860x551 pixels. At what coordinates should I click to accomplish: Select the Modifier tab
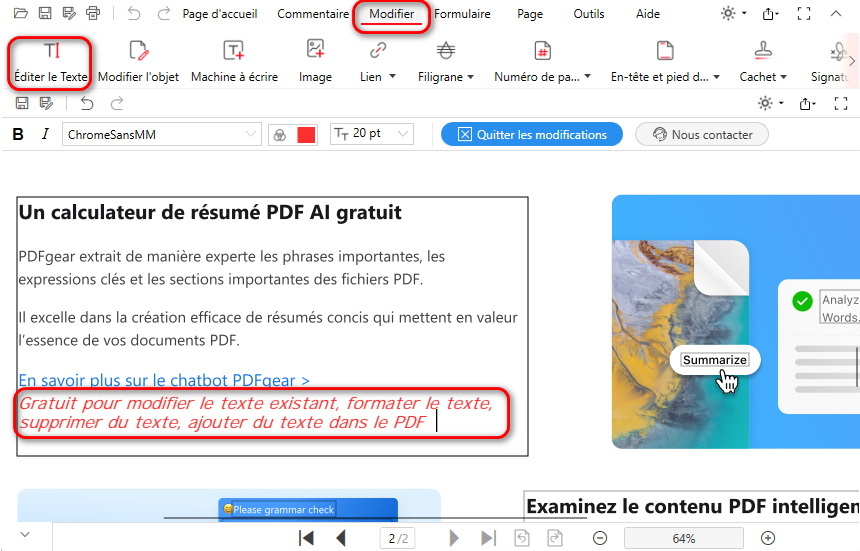[x=391, y=14]
